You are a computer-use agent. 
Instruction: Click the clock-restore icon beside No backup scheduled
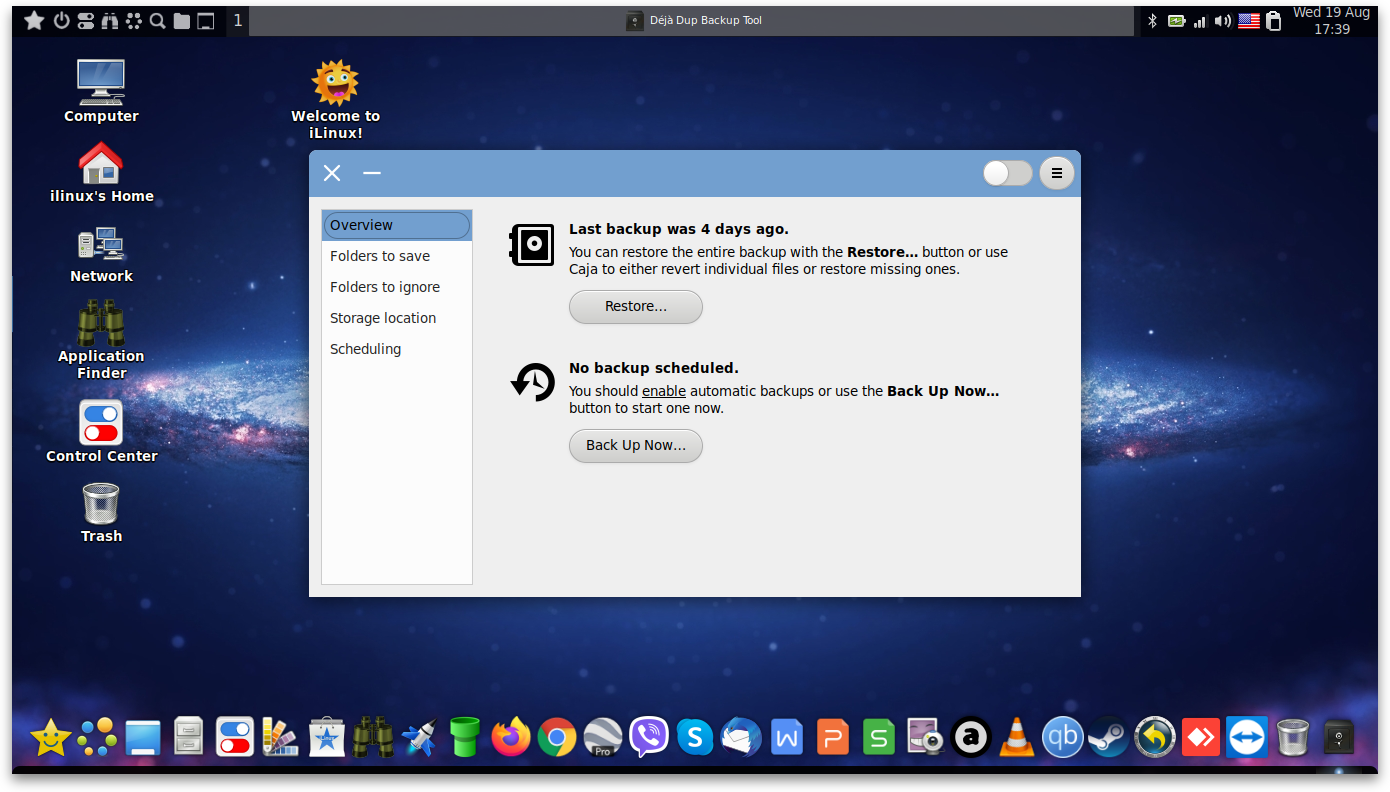point(533,383)
